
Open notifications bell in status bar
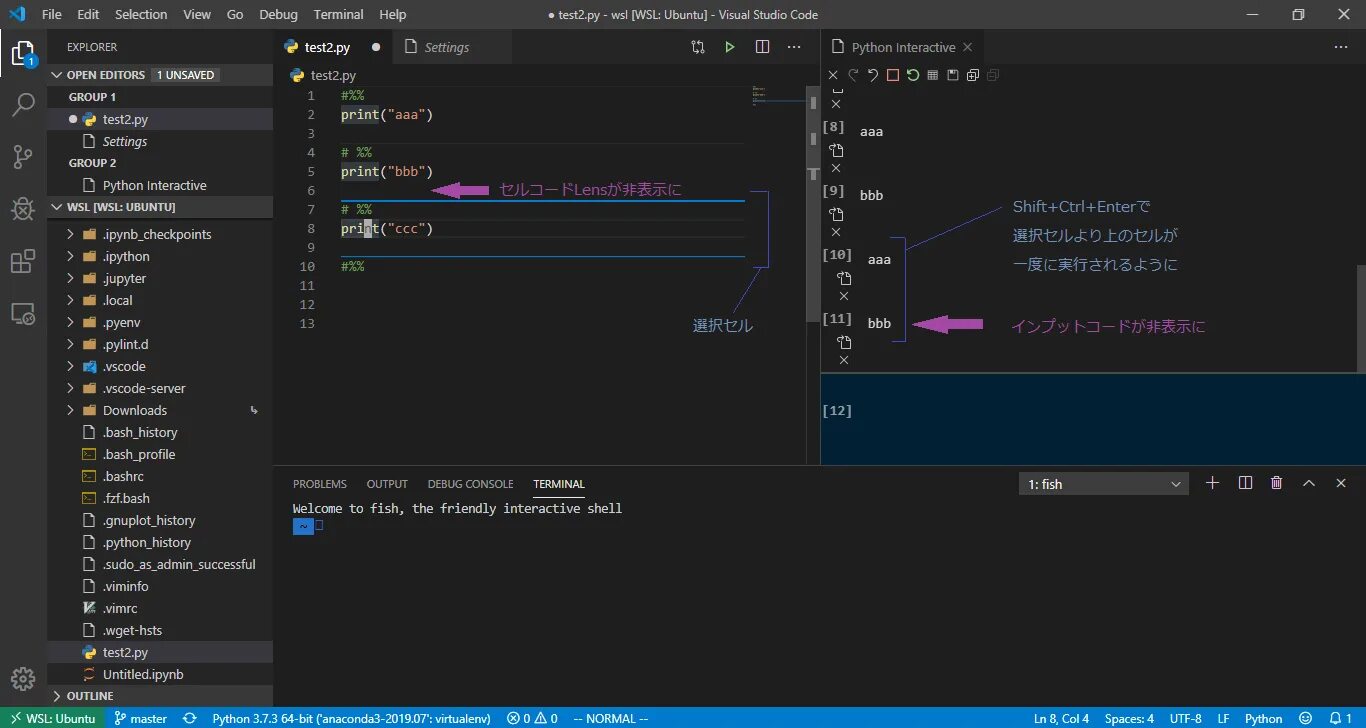pyautogui.click(x=1340, y=718)
